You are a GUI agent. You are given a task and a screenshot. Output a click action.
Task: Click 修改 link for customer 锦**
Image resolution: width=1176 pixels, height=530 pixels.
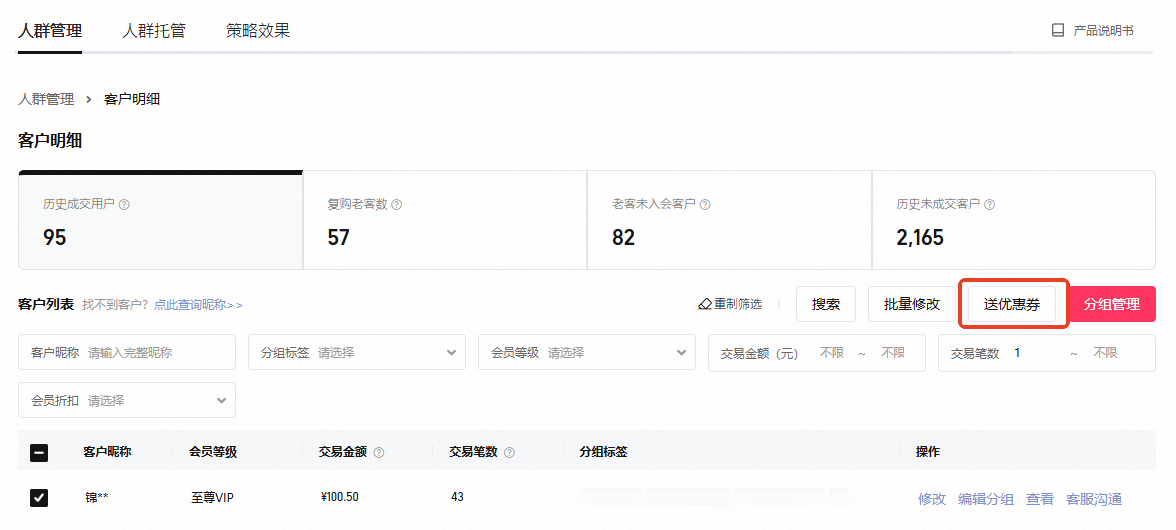click(932, 499)
